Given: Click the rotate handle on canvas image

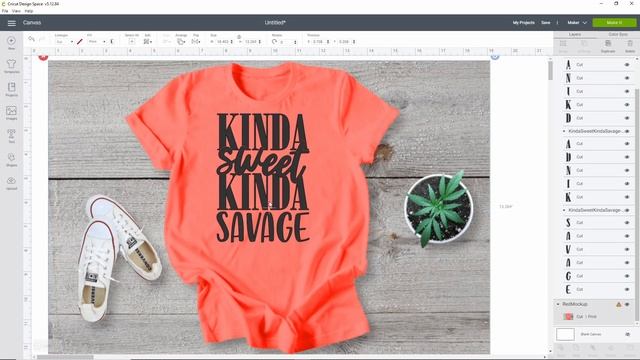Looking at the screenshot, I should pos(495,56).
